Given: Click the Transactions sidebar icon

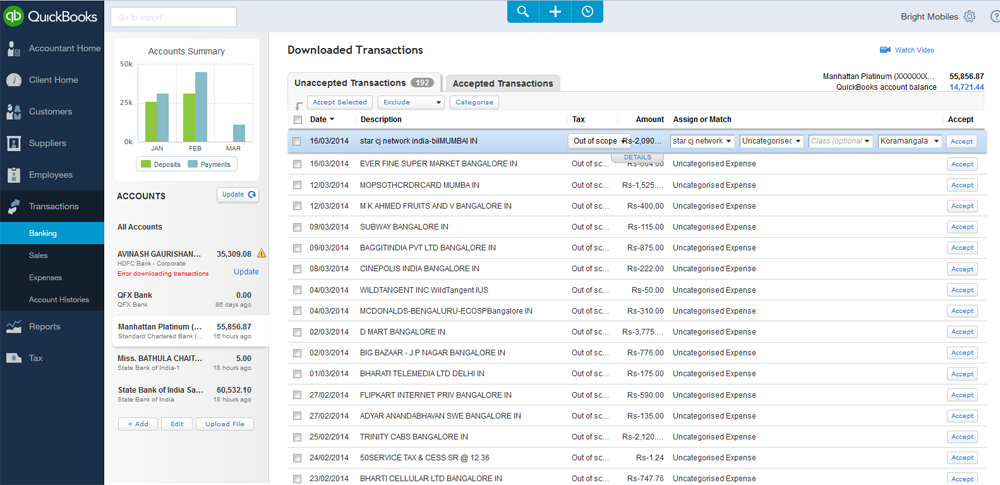Looking at the screenshot, I should tap(13, 206).
